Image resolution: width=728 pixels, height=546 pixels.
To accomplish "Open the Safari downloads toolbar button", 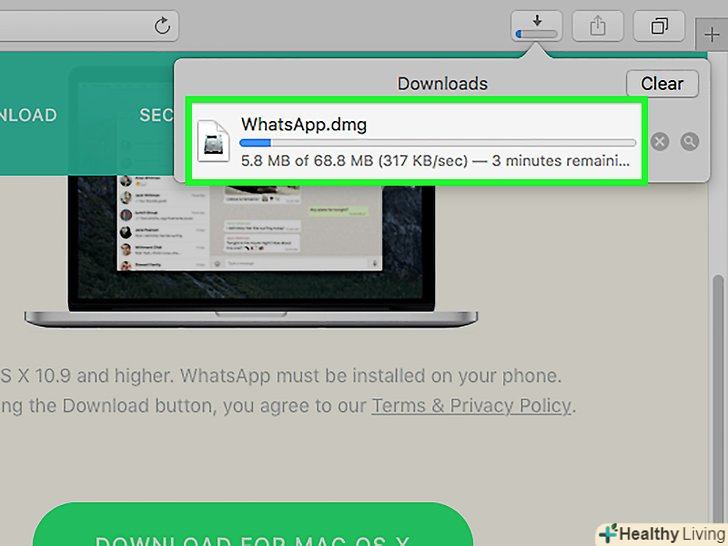I will coord(537,26).
